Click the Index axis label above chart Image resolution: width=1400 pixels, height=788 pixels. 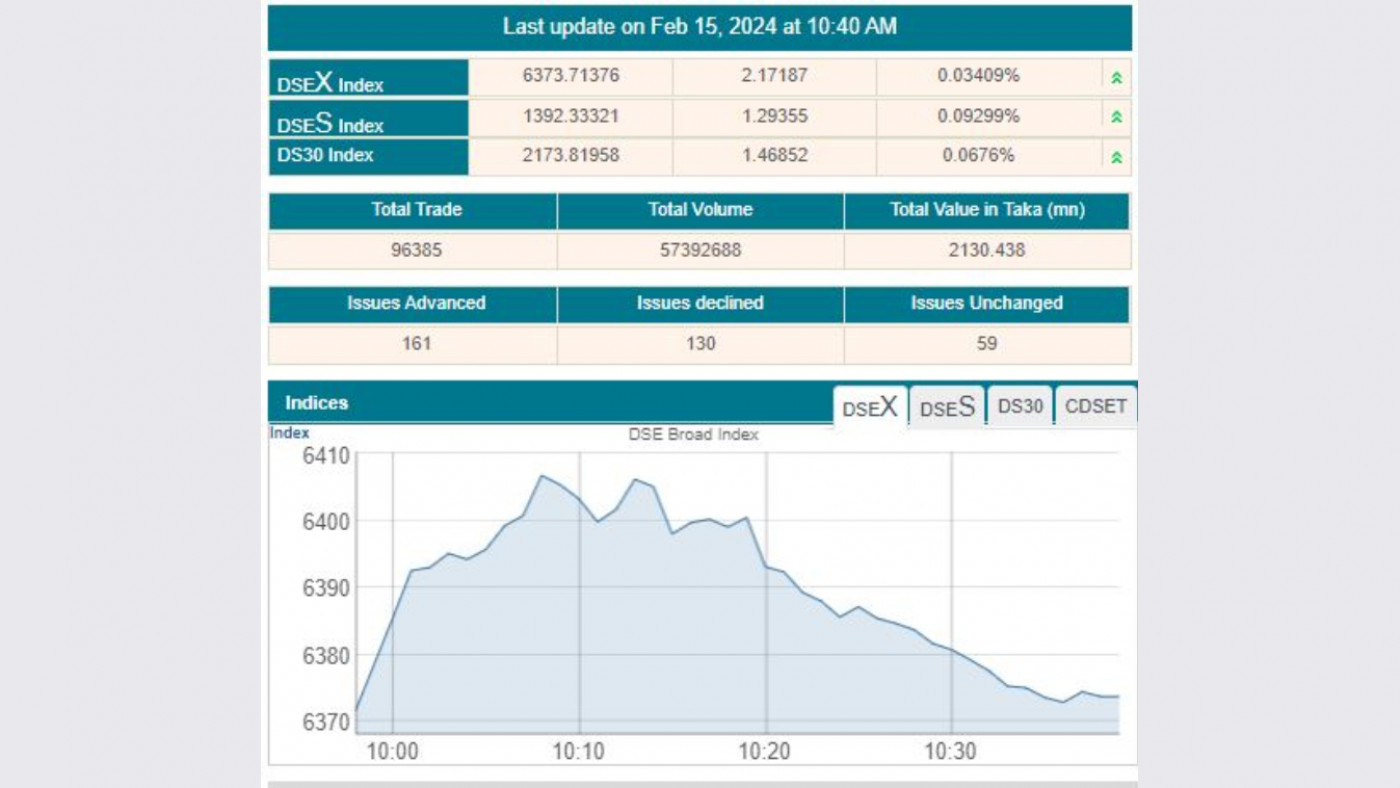pos(289,433)
